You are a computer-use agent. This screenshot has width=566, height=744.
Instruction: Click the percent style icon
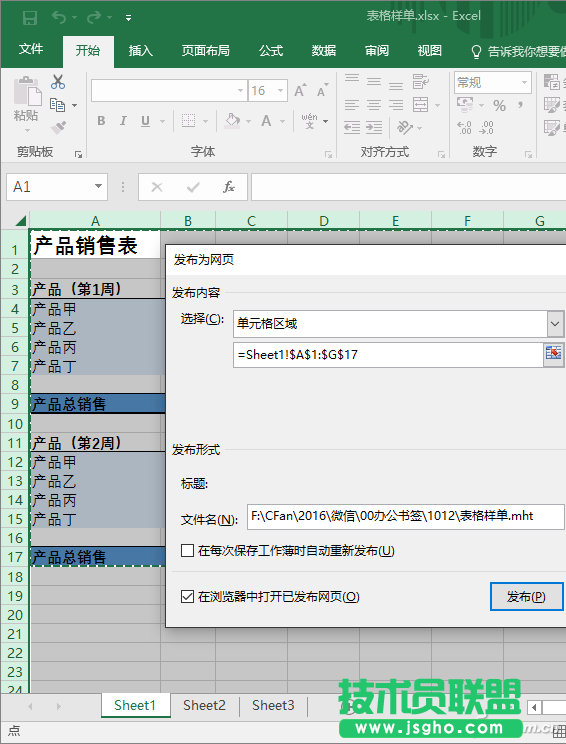pyautogui.click(x=499, y=105)
